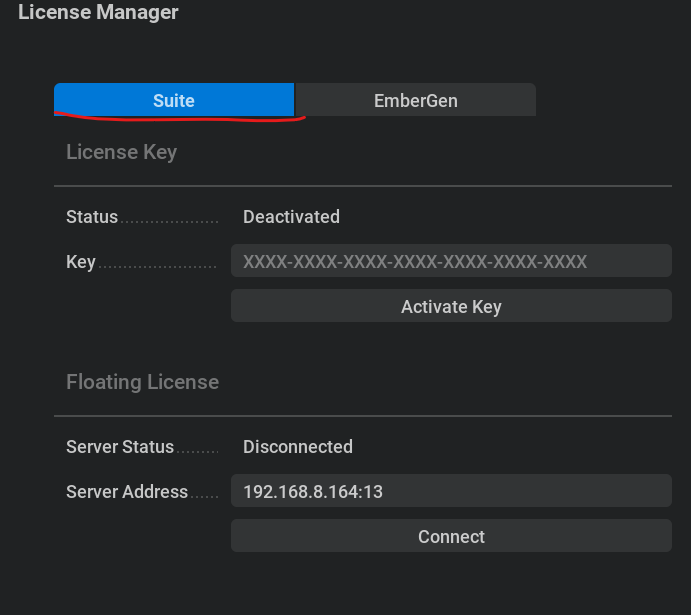691x615 pixels.
Task: Click the license Key input field
Action: point(451,261)
